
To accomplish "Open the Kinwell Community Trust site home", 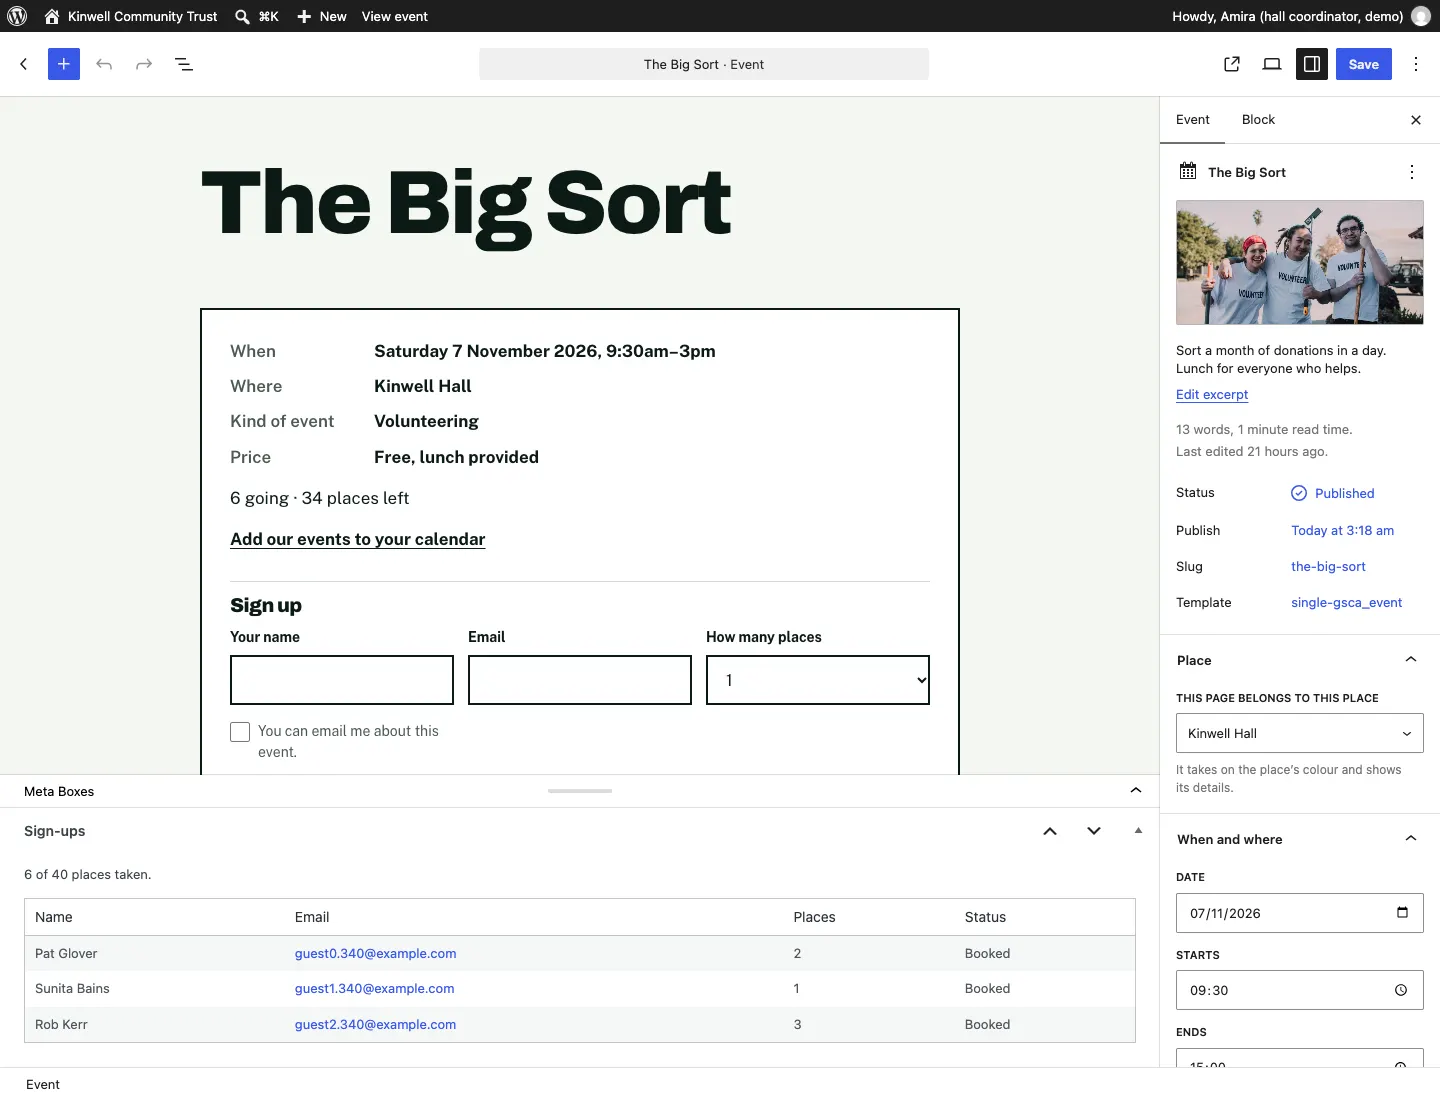I will click(131, 16).
